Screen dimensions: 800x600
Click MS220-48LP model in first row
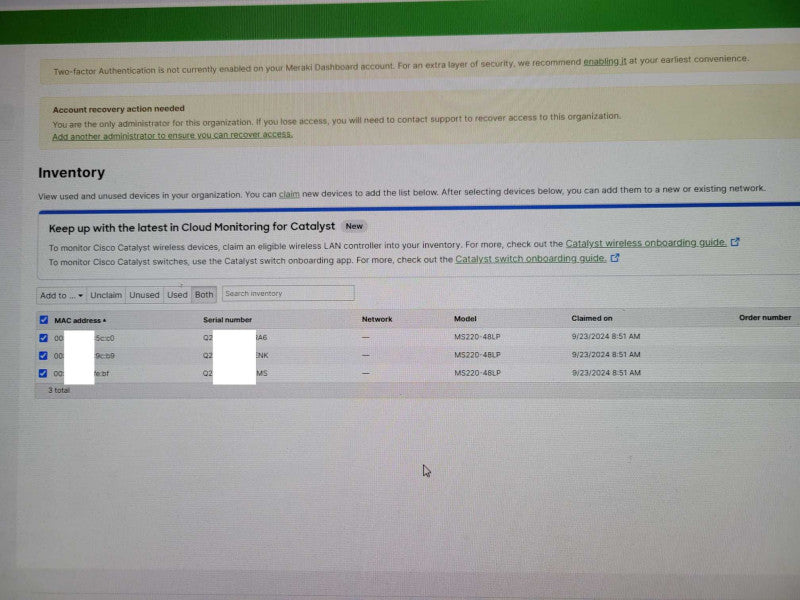[477, 337]
